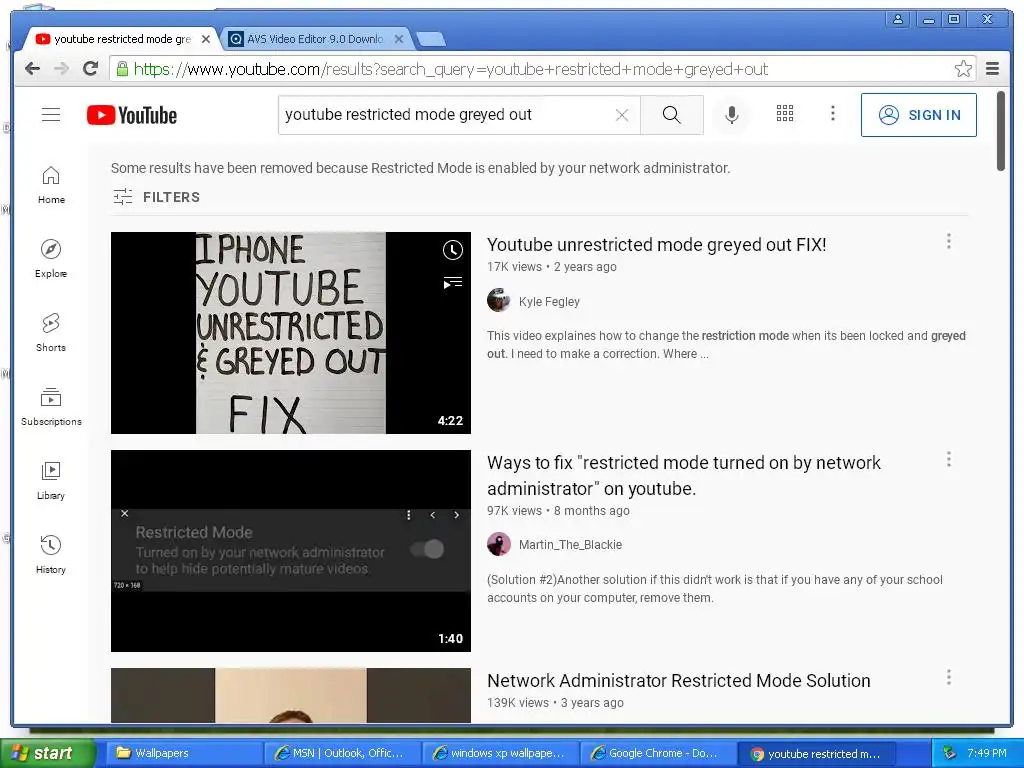Click Chrome forward arrow
The height and width of the screenshot is (768, 1024).
click(x=61, y=69)
